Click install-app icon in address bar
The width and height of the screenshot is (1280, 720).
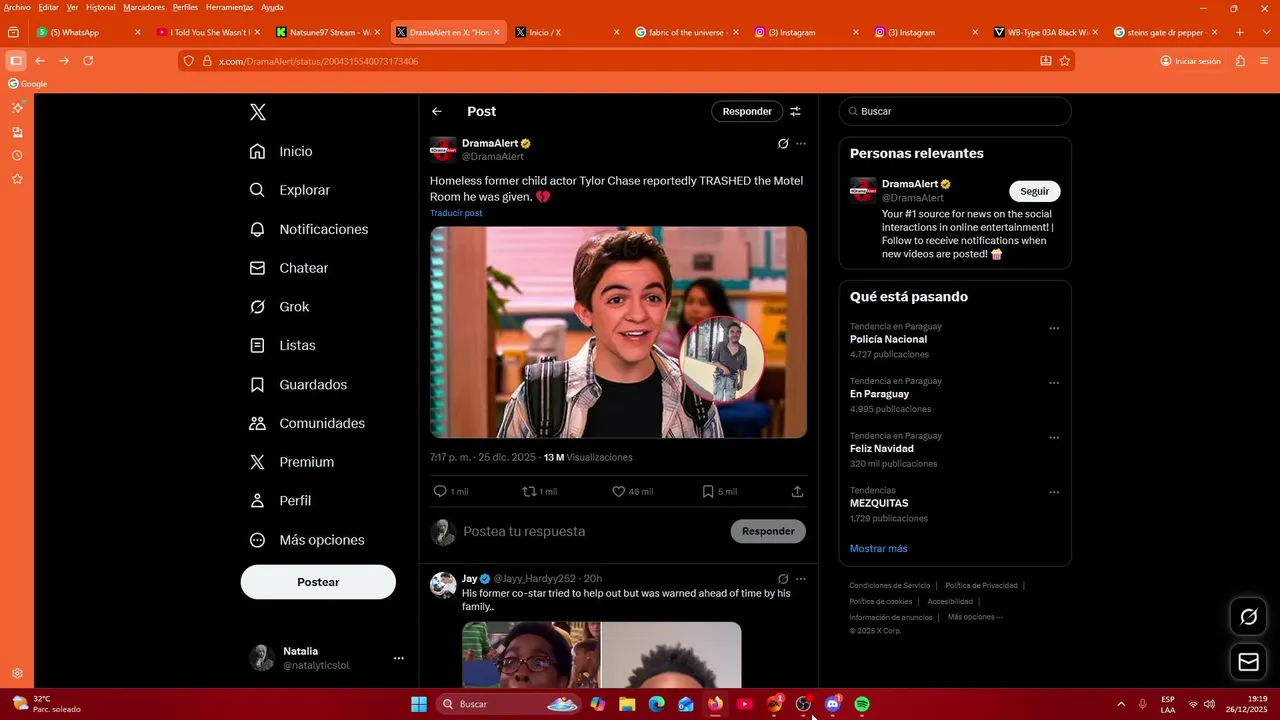click(x=1046, y=61)
